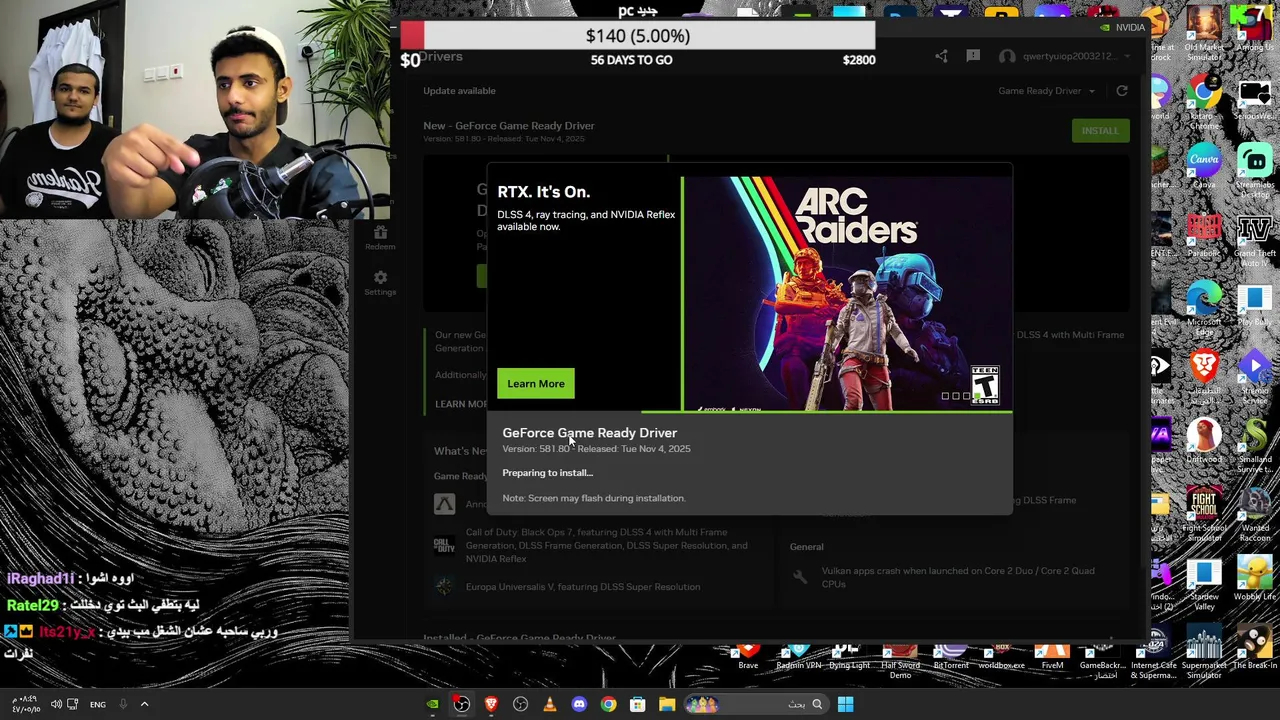Viewport: 1280px width, 720px height.
Task: Click the Wobbly Life desktop shortcut
Action: pyautogui.click(x=1254, y=578)
